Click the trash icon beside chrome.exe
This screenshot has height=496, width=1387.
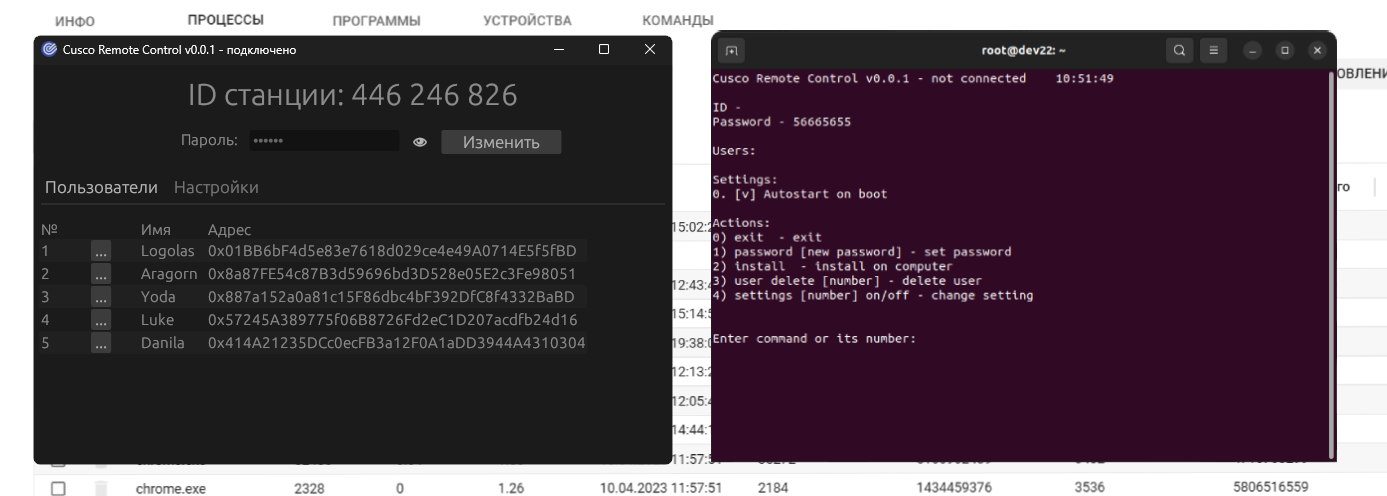tap(100, 489)
